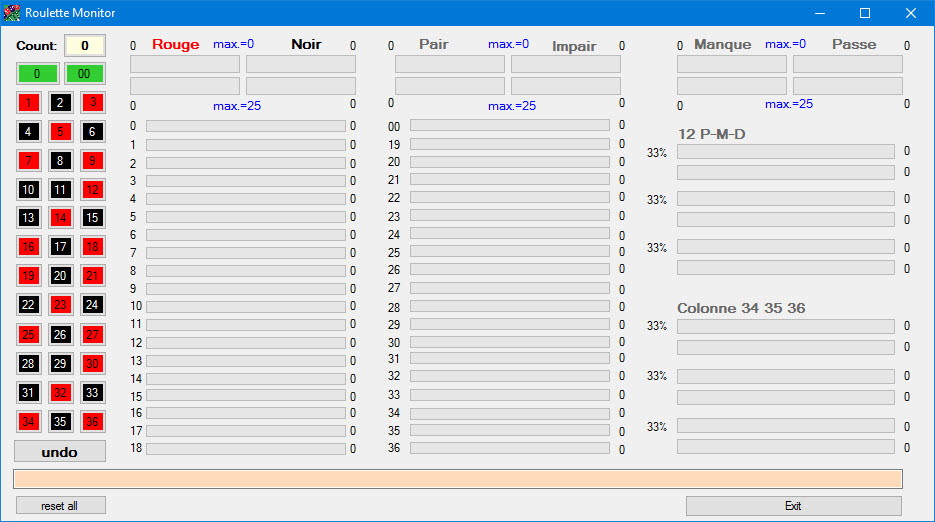Select black number 2 button

60,103
